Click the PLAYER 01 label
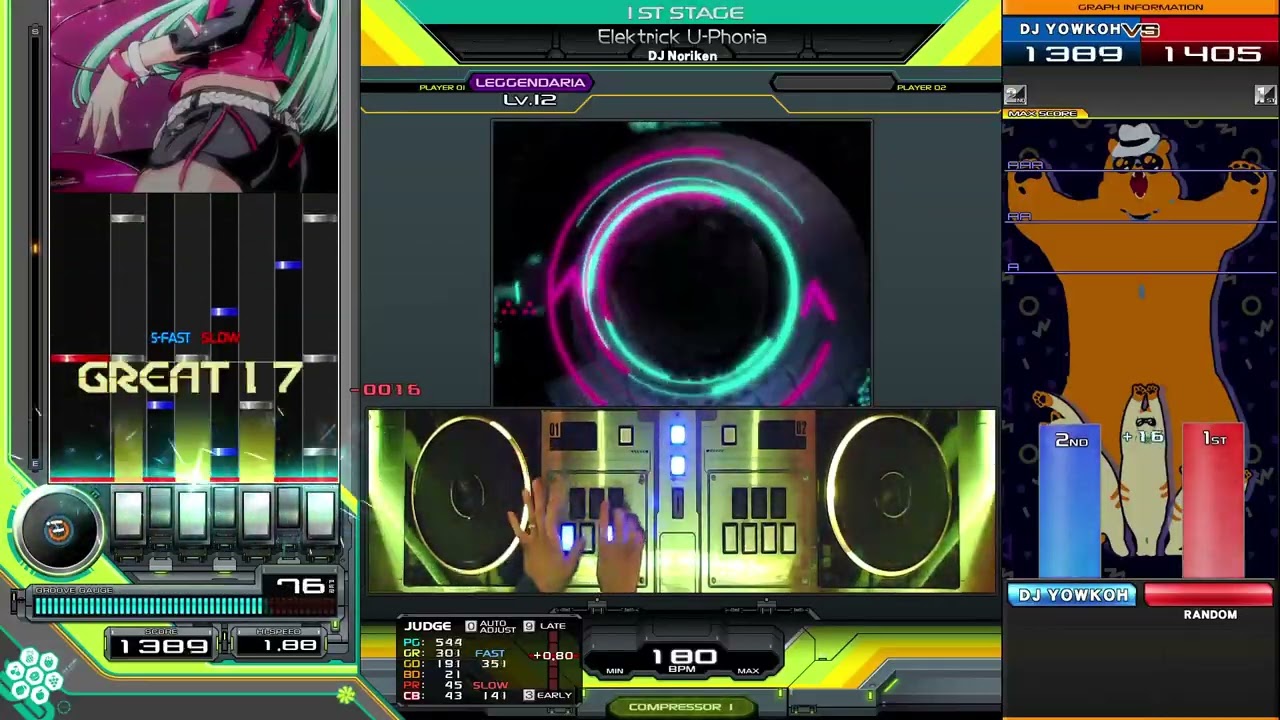 (x=442, y=88)
